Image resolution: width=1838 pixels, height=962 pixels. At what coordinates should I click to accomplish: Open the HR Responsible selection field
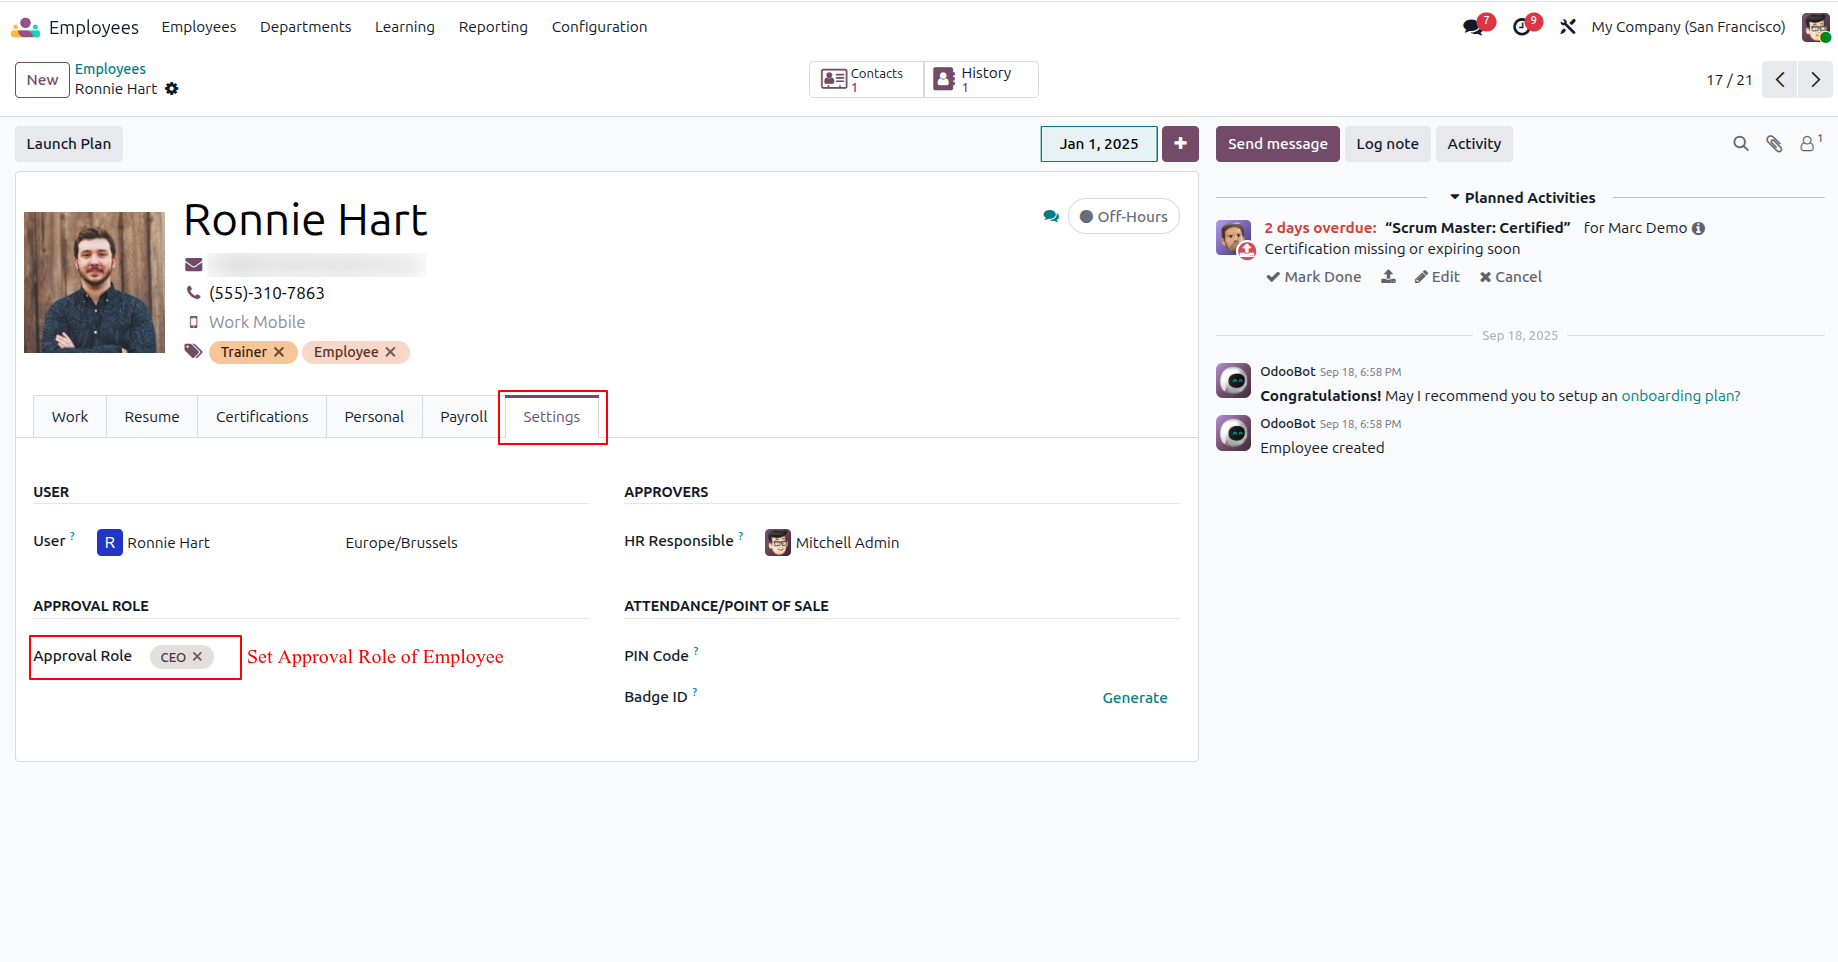point(848,542)
